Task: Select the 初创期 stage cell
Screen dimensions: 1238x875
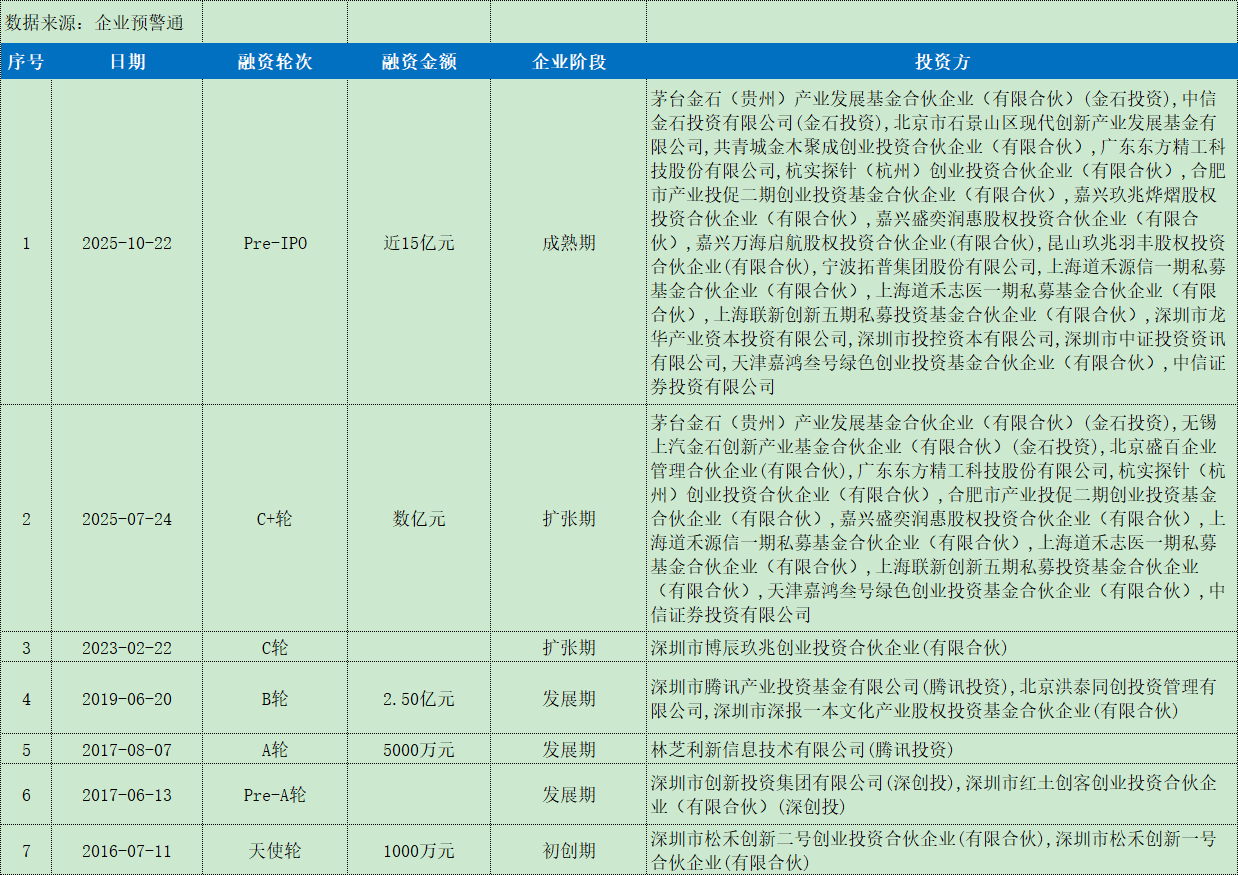Action: coord(569,851)
